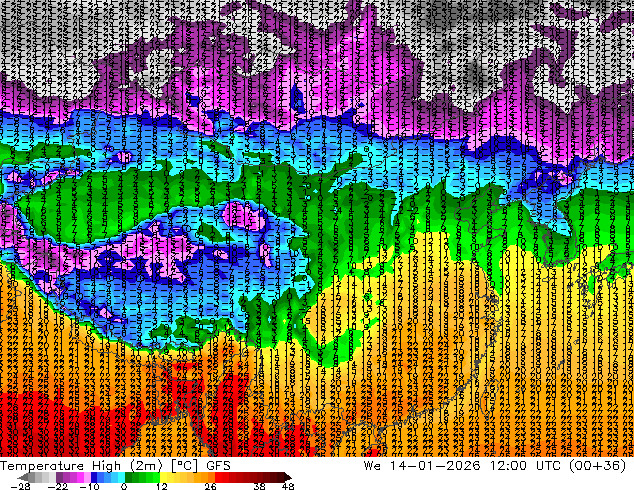Image resolution: width=634 pixels, height=490 pixels.
Task: Click the cyan swatch just left of 0
Action: click(121, 477)
